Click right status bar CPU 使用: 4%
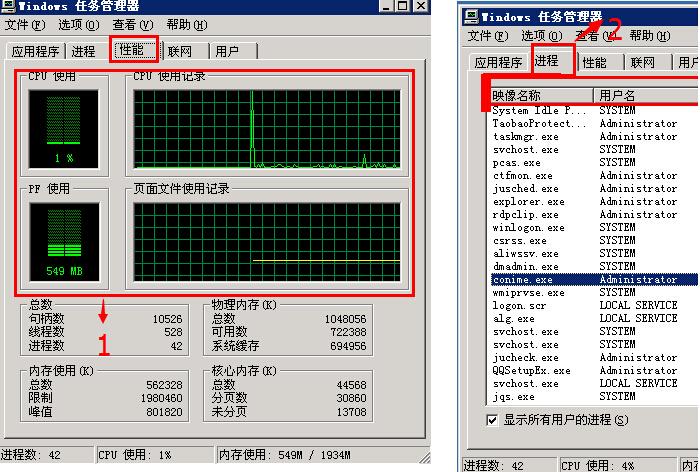The width and height of the screenshot is (700, 472). coord(617,465)
